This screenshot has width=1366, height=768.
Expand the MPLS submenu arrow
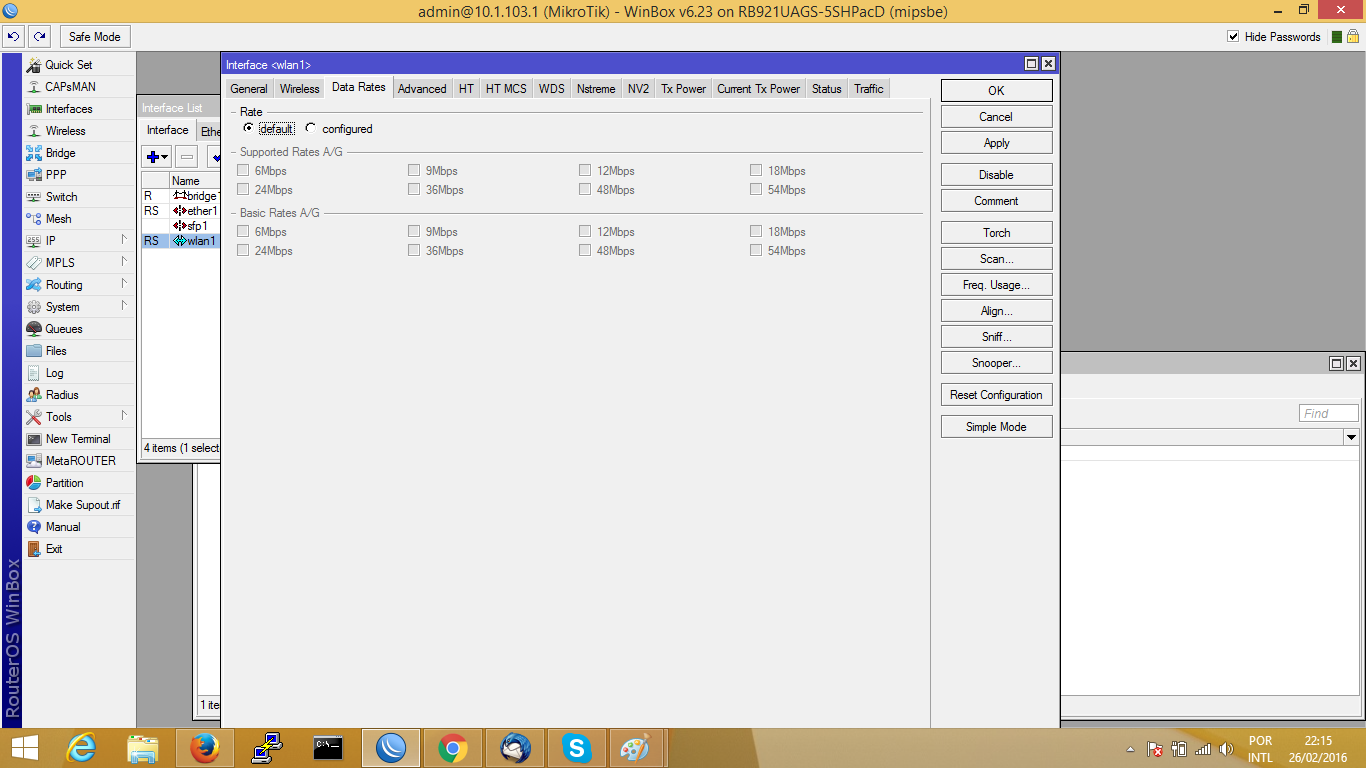(x=124, y=262)
